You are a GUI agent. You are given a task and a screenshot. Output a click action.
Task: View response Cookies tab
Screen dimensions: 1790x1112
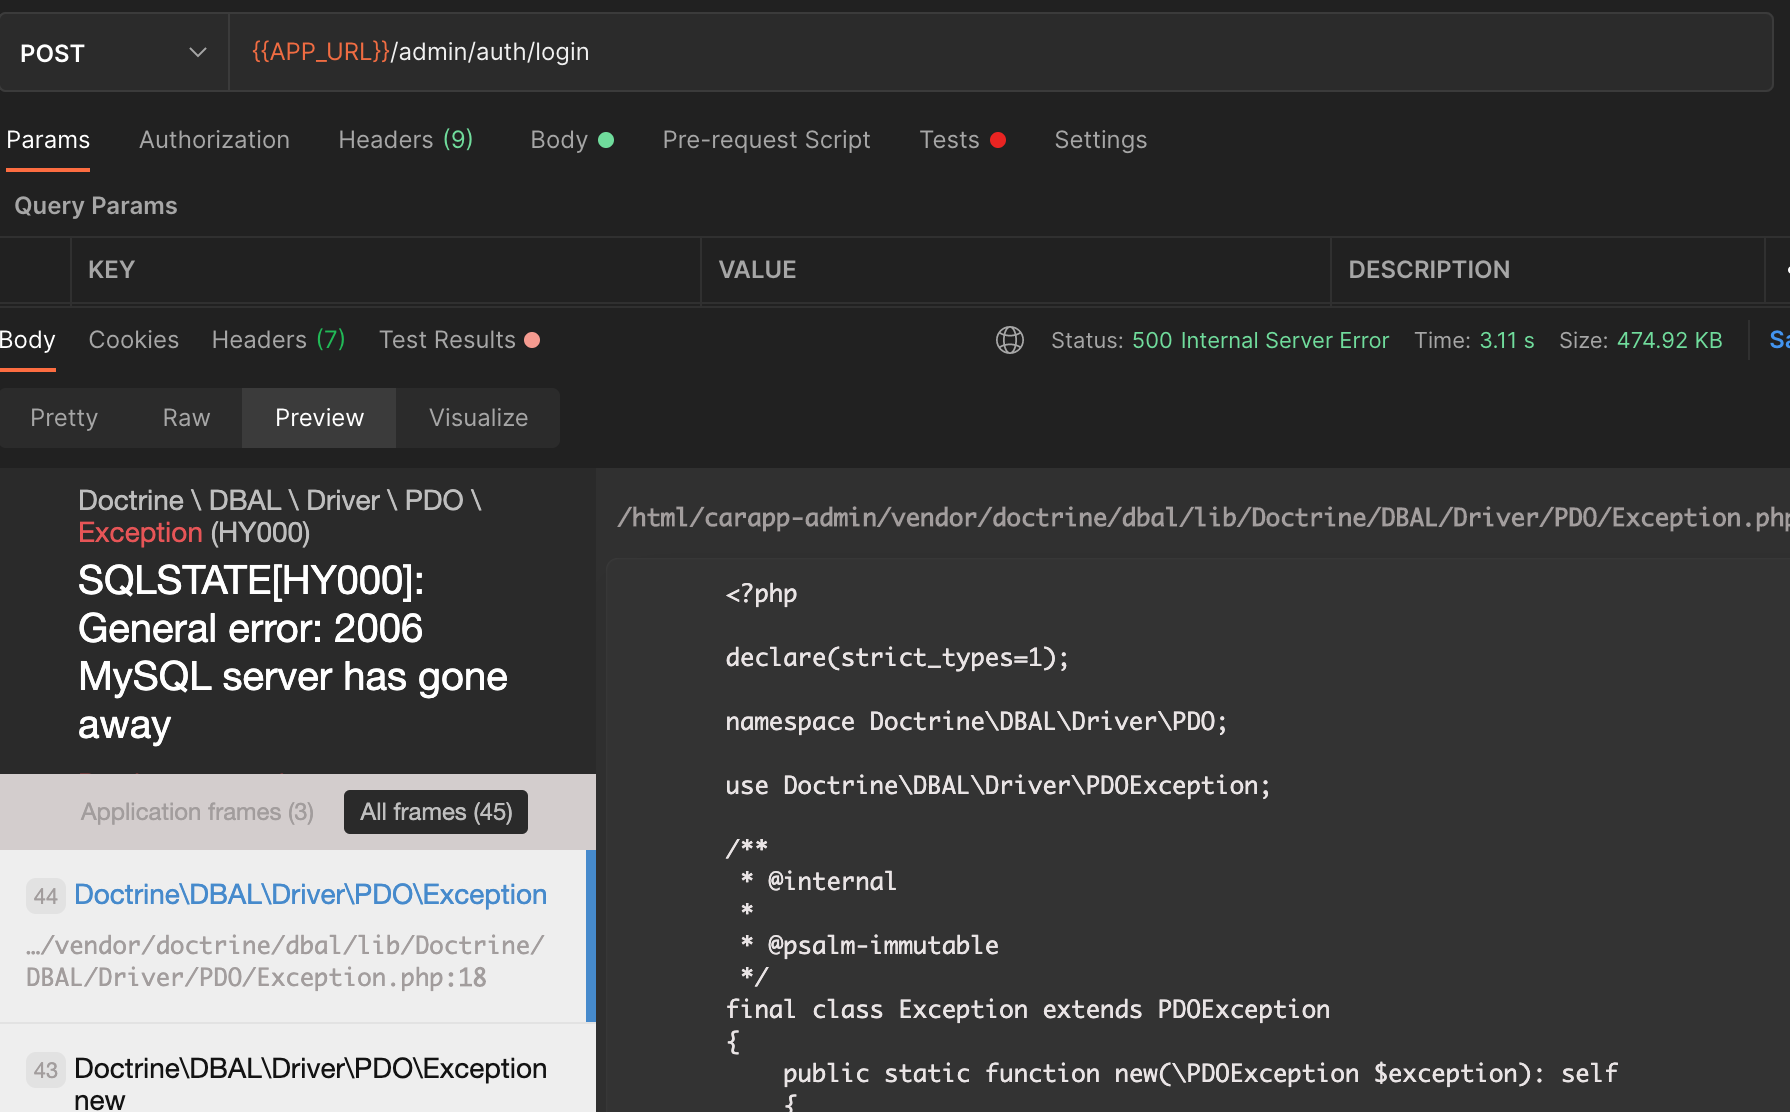(x=133, y=340)
